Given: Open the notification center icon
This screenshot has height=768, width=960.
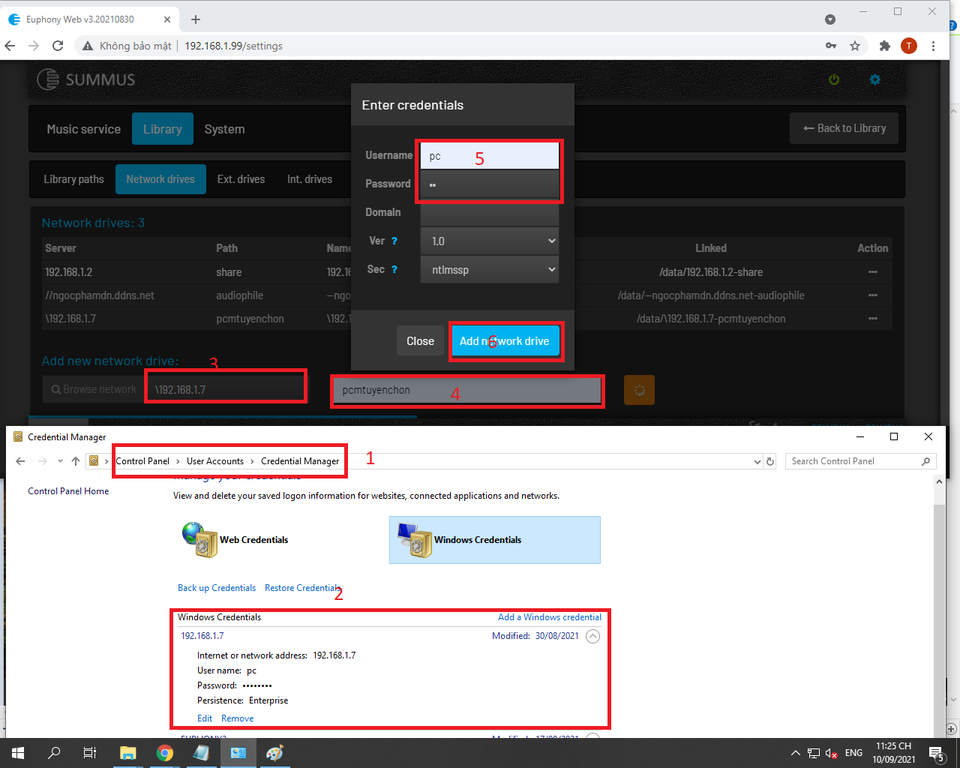Looking at the screenshot, I should (x=937, y=753).
